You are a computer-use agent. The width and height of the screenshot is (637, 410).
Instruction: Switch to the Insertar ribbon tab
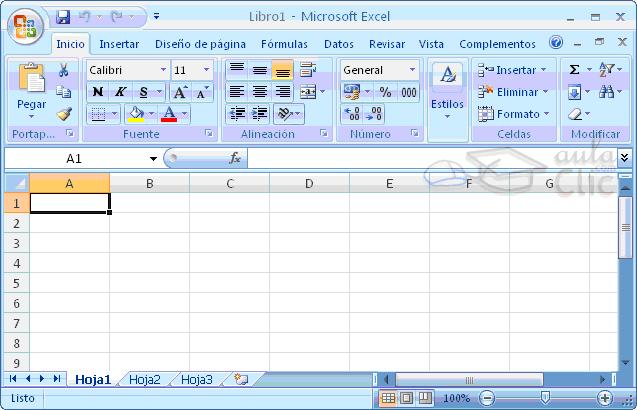(119, 44)
